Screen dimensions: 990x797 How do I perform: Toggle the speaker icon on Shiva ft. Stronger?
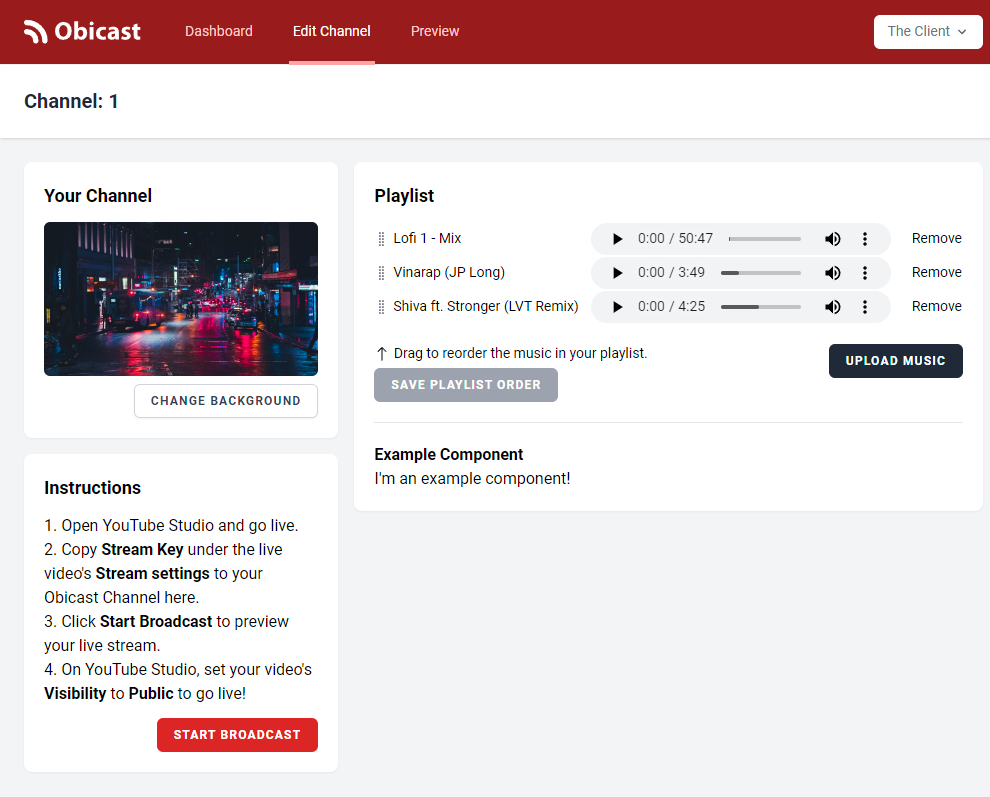click(832, 306)
